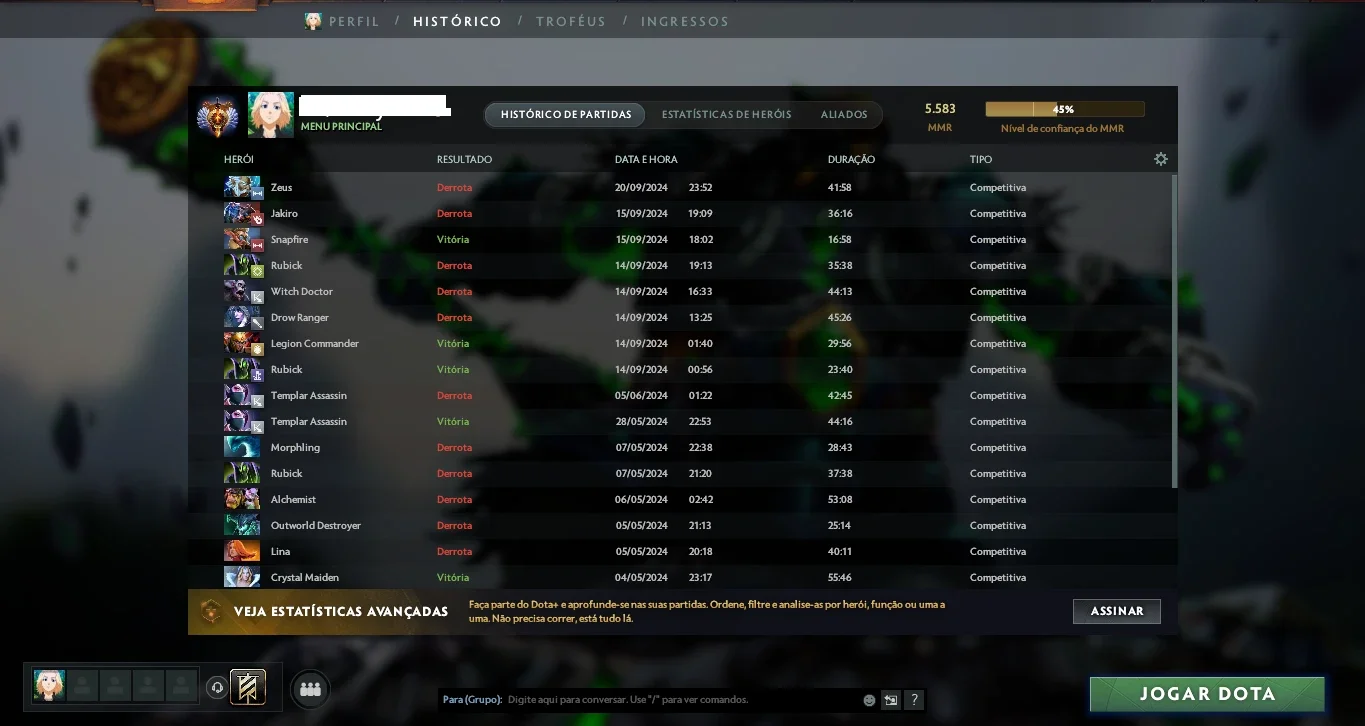Sort by the Tipo column header

[981, 159]
